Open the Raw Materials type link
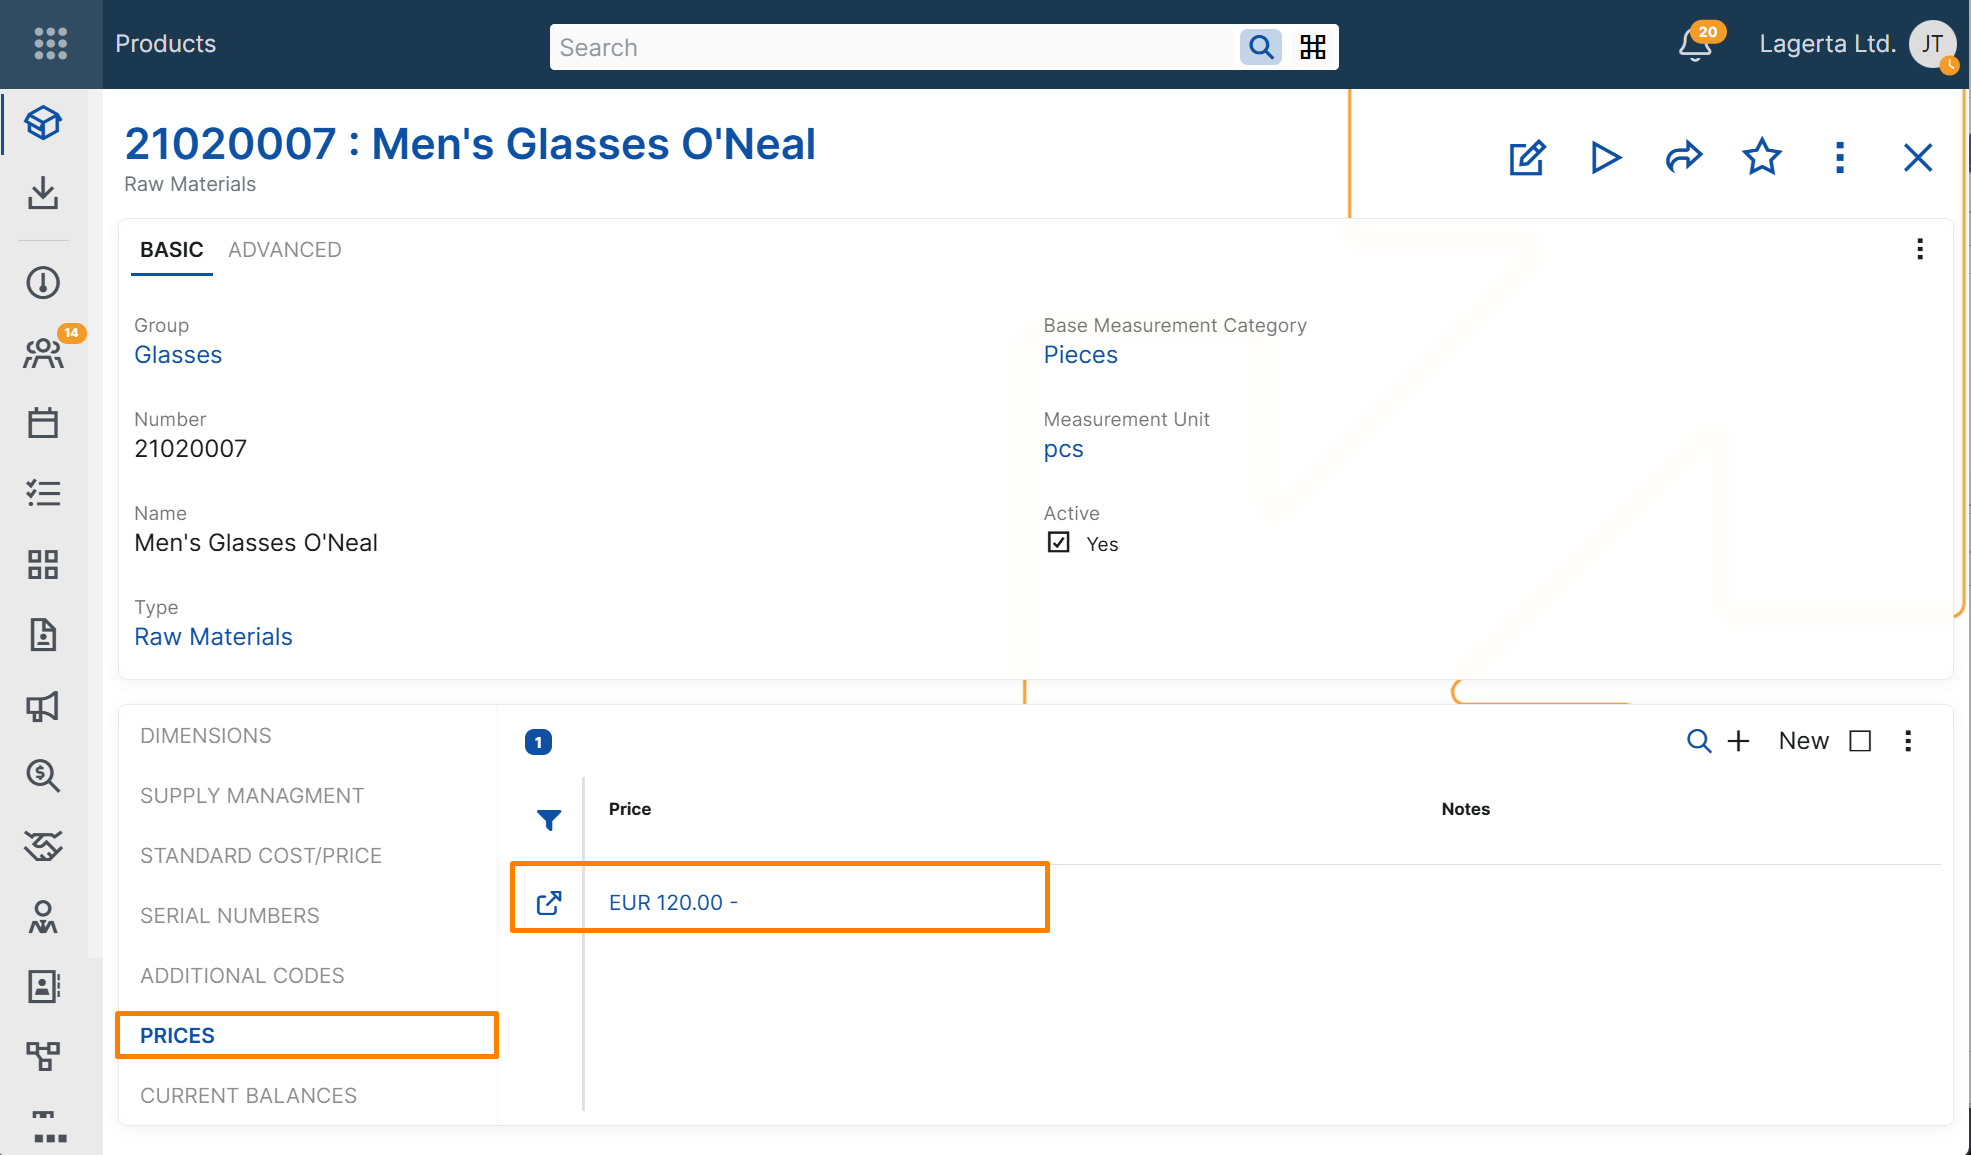This screenshot has height=1155, width=1971. coord(213,637)
